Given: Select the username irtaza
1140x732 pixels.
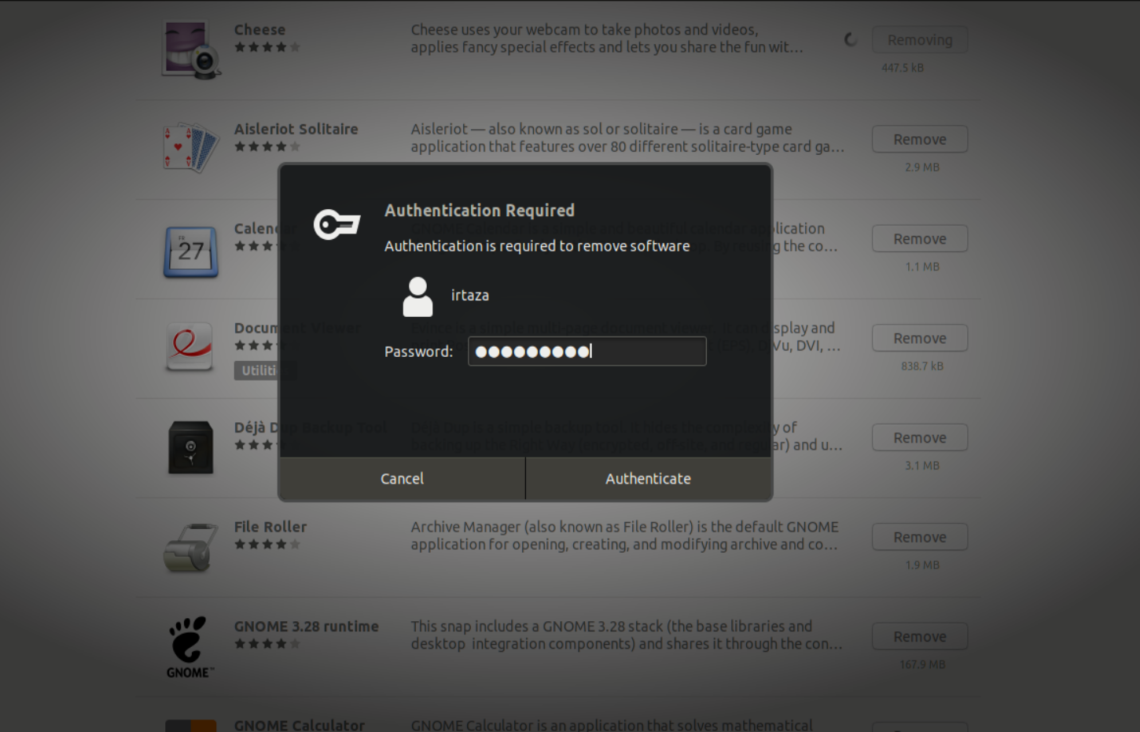Looking at the screenshot, I should tap(470, 295).
